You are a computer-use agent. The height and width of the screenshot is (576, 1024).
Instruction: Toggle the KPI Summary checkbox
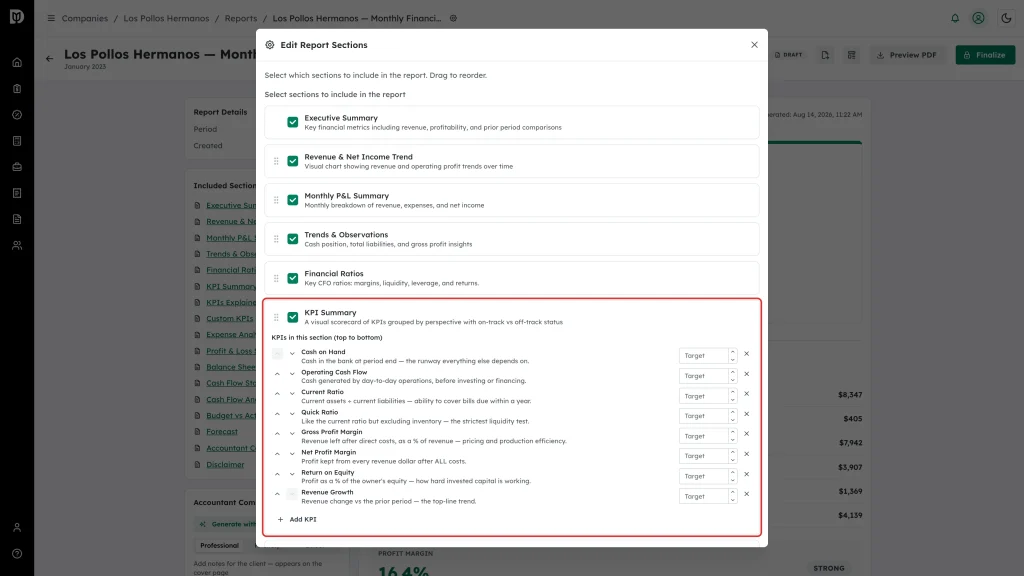coord(293,317)
